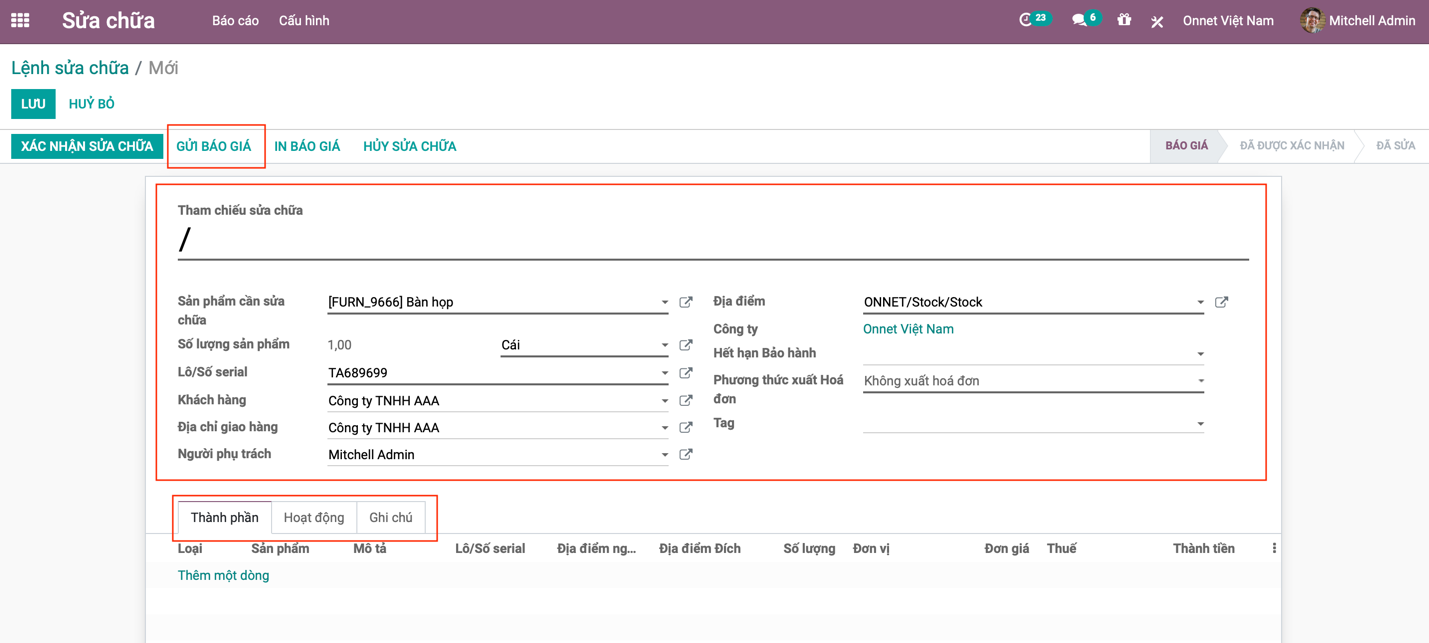Open the apps grid menu icon
Viewport: 1429px width, 643px height.
pyautogui.click(x=20, y=20)
